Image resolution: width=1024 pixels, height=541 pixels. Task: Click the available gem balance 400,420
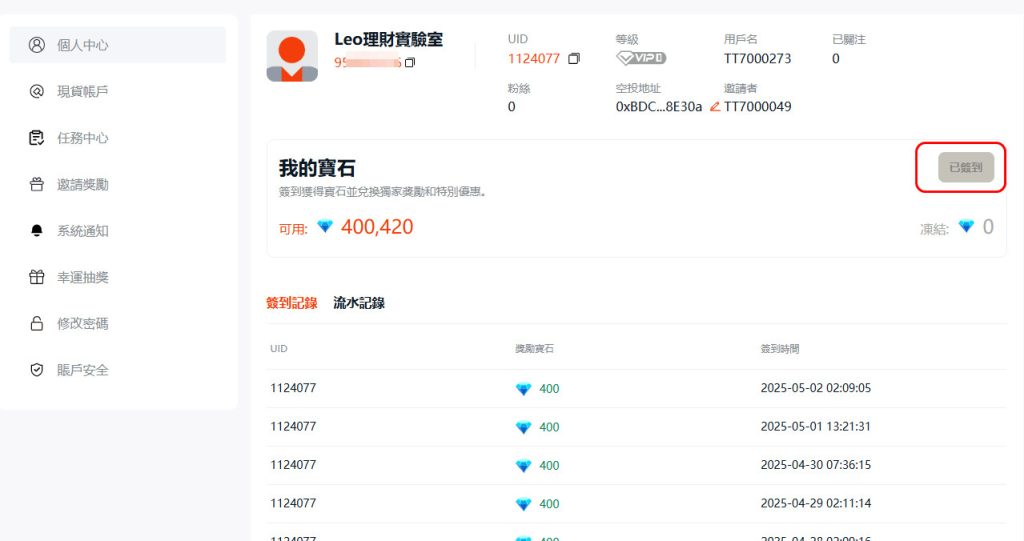(377, 227)
